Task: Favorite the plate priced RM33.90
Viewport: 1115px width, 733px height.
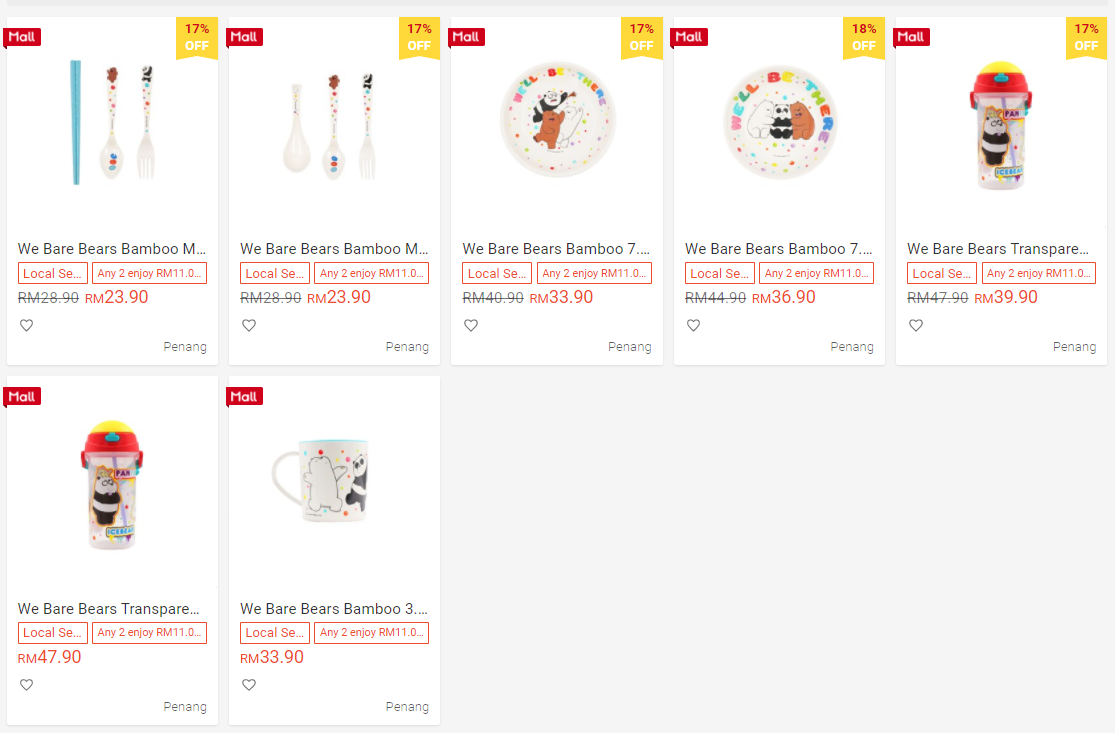Action: (471, 325)
